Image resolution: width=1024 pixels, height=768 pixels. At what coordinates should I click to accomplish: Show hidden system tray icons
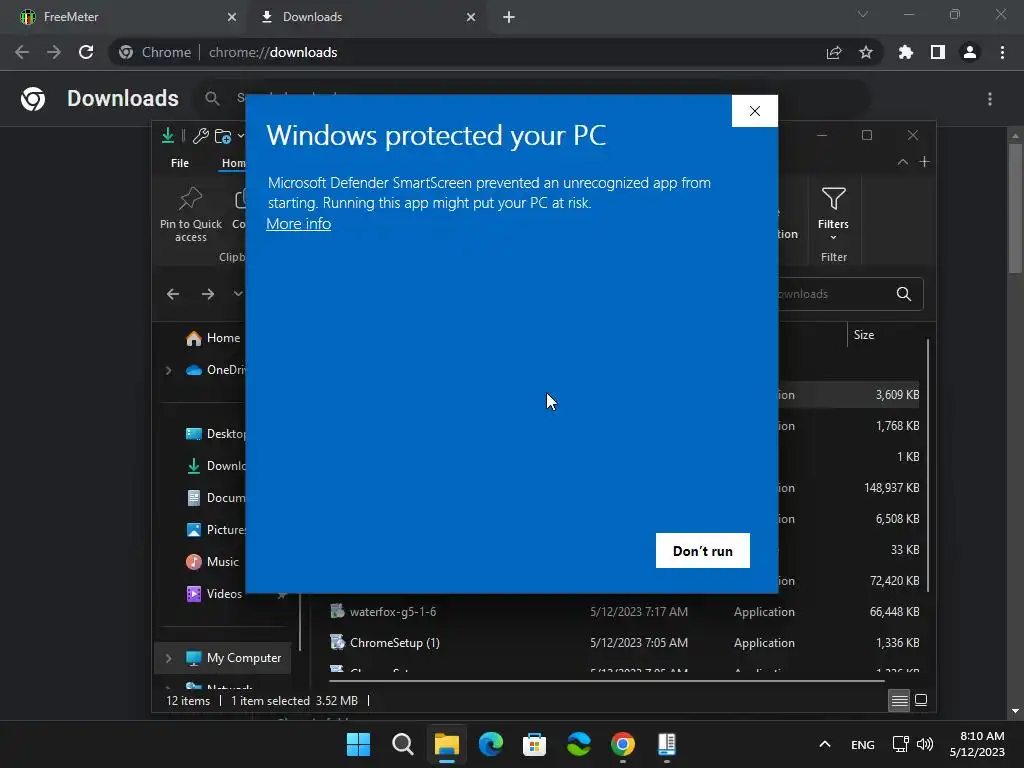click(x=825, y=744)
